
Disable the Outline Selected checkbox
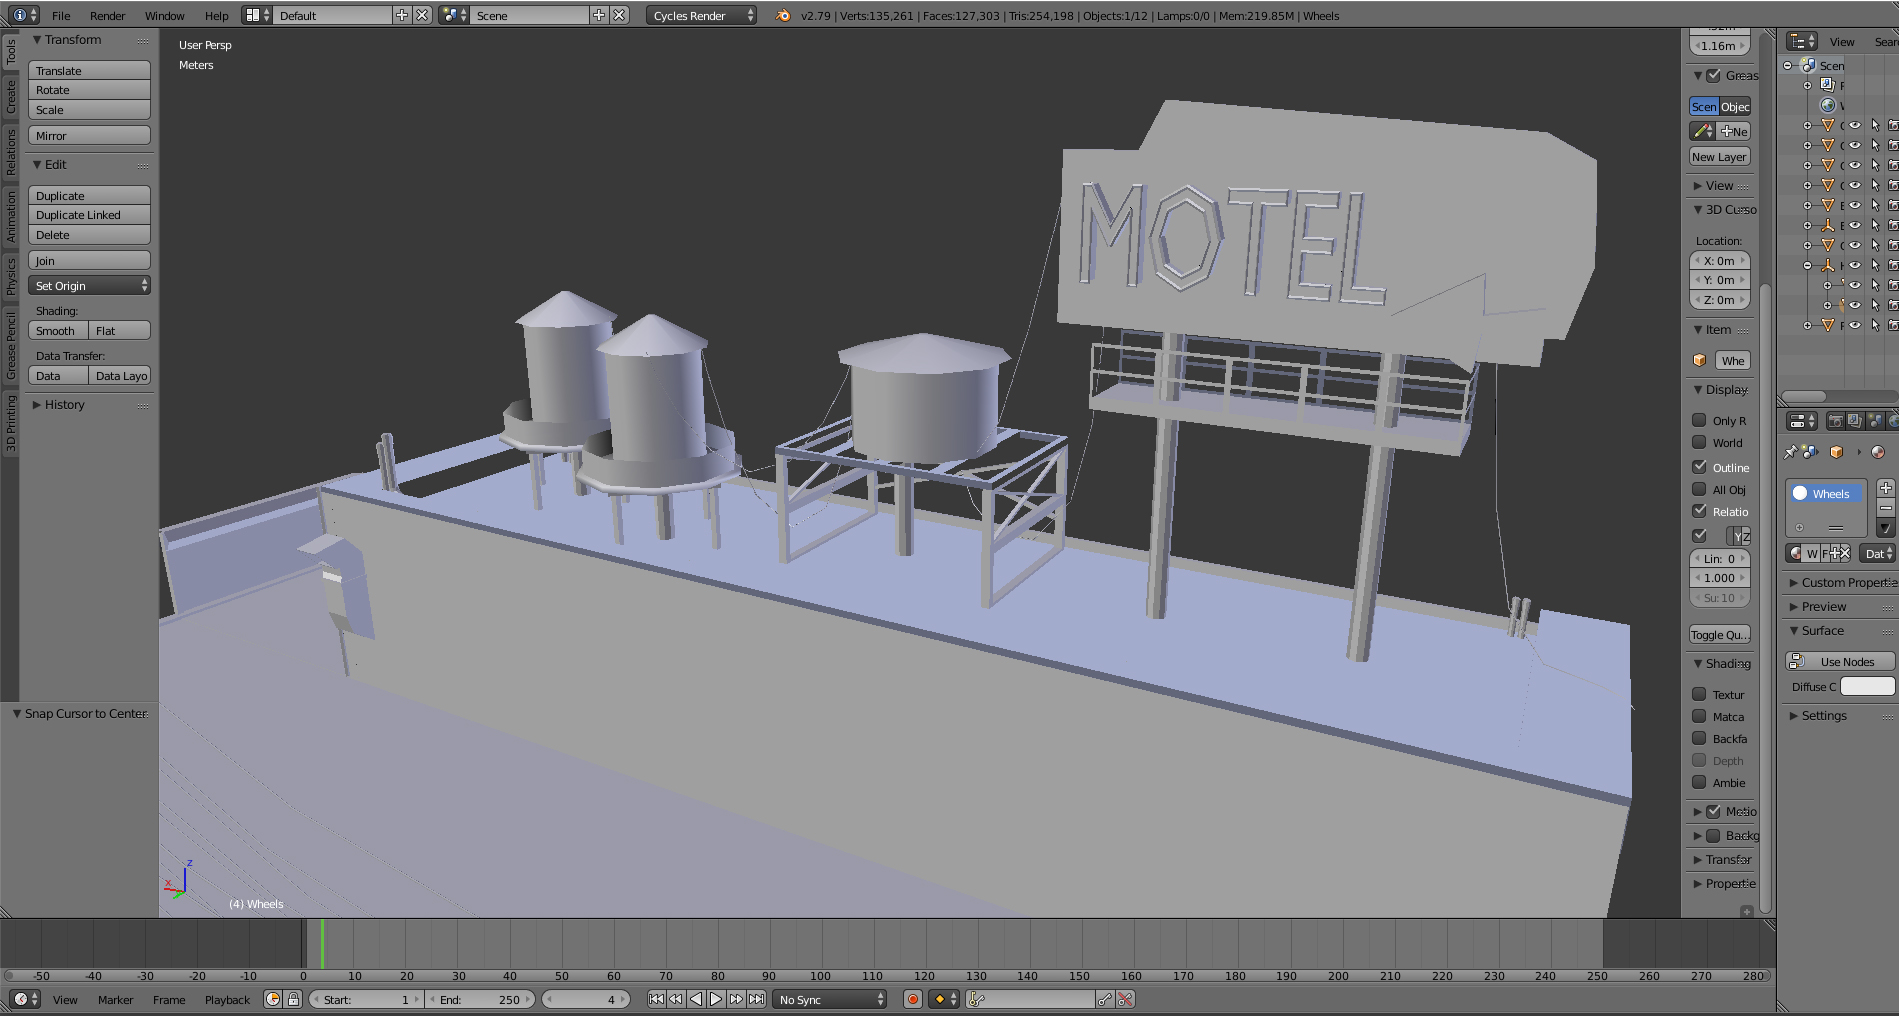pos(1699,467)
